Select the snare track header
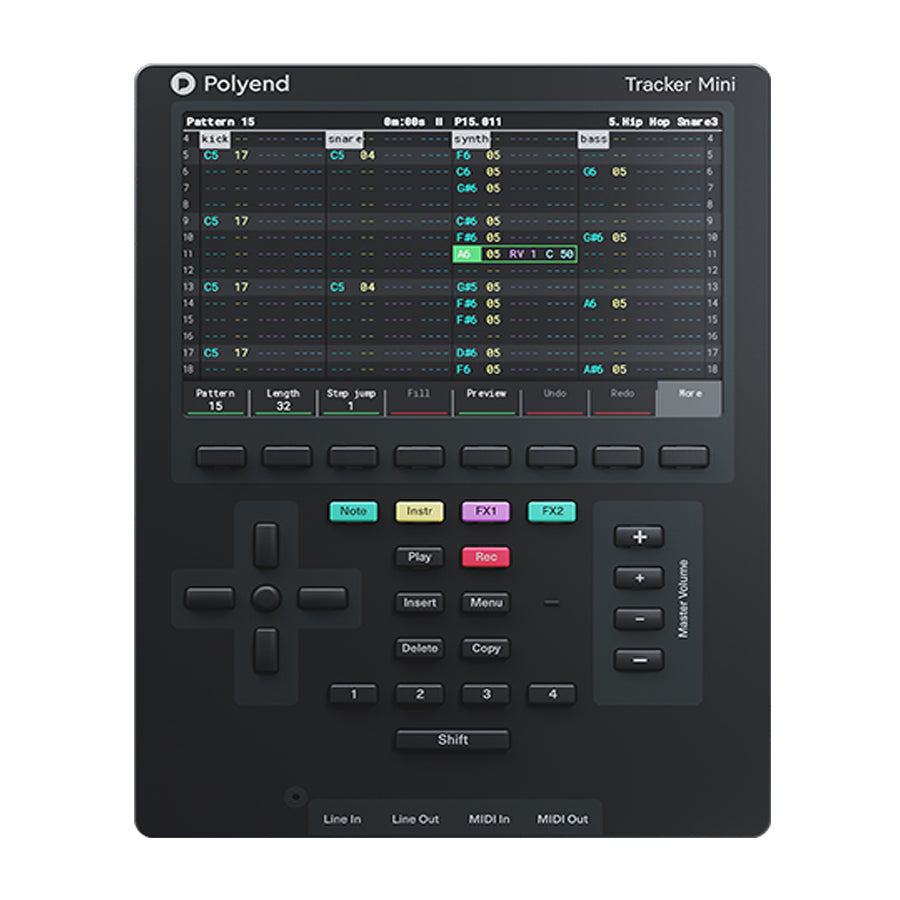 tap(344, 139)
